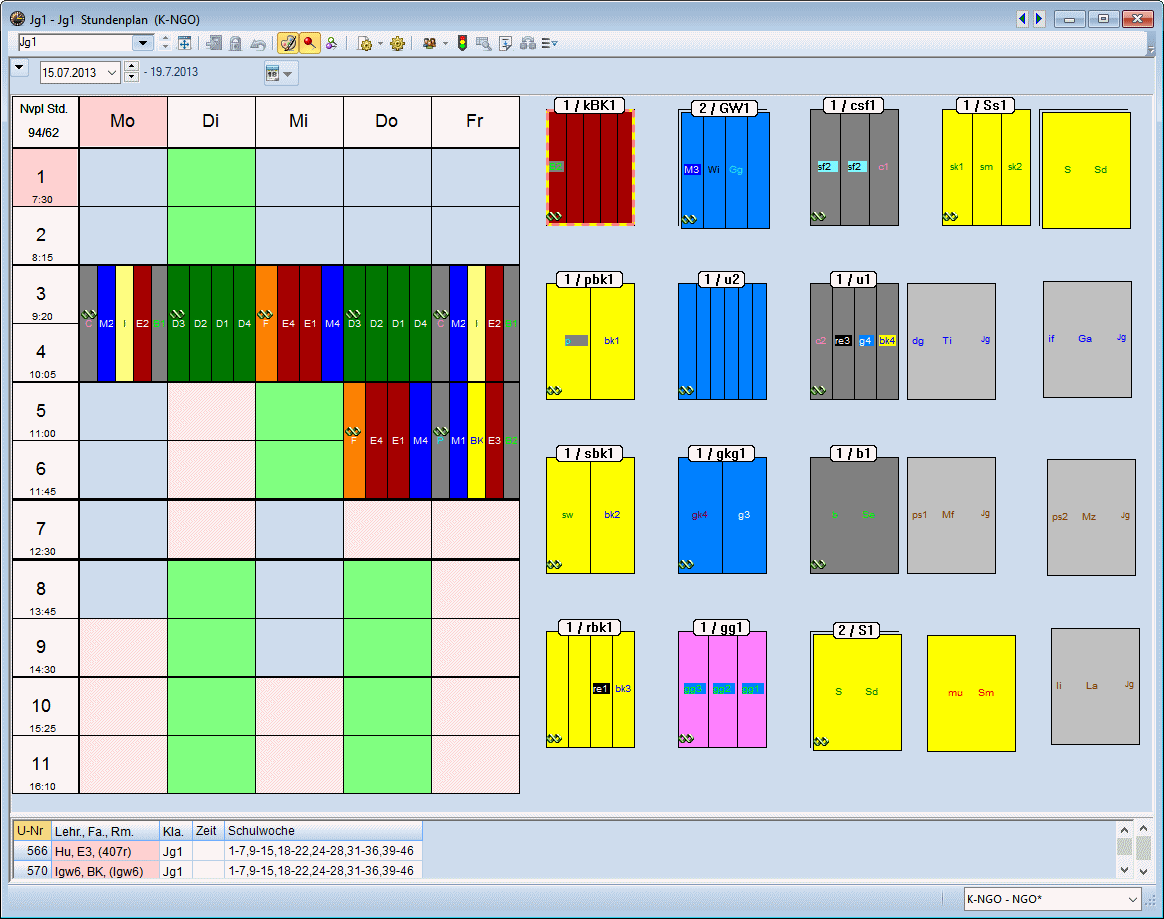Click the blue grid icon beside Jg1 stepper

[x=185, y=43]
